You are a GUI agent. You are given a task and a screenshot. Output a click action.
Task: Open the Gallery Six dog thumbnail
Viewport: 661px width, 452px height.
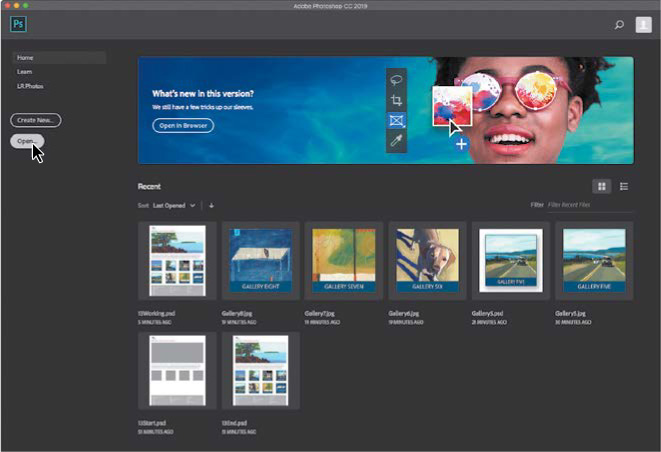427,261
